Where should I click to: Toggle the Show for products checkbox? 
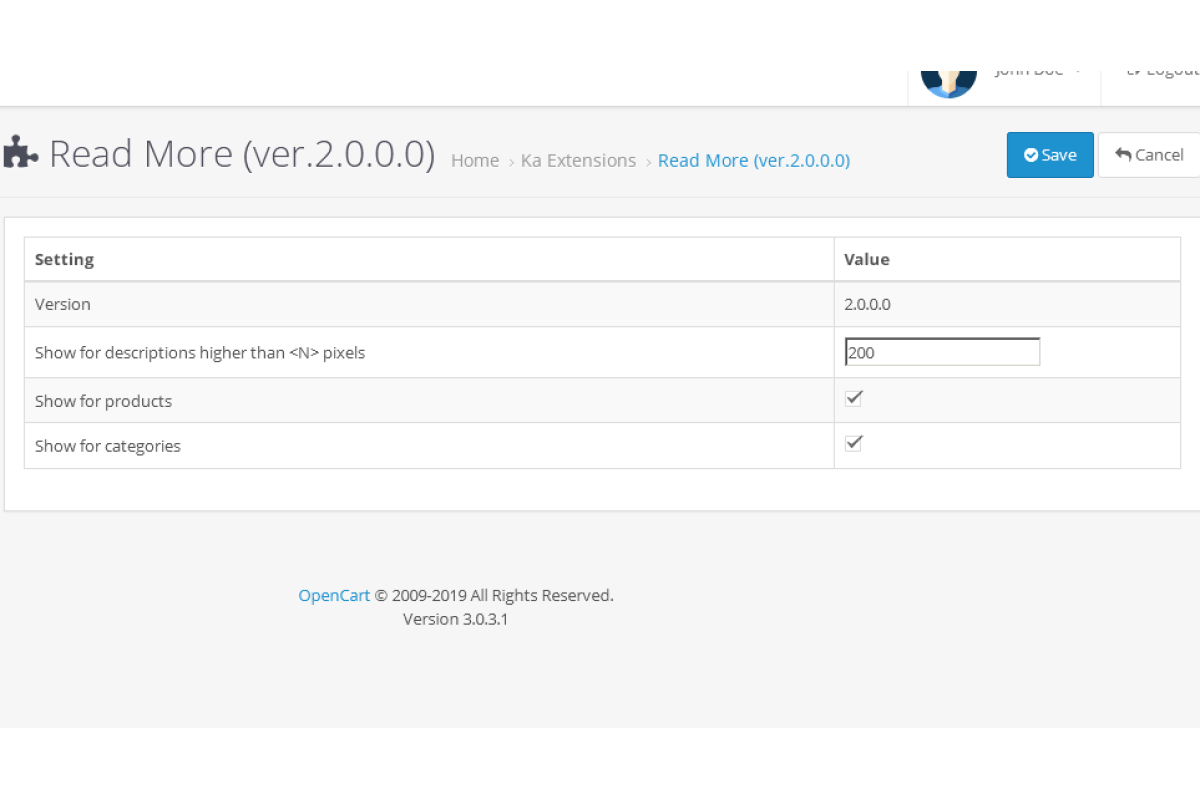[x=853, y=398]
